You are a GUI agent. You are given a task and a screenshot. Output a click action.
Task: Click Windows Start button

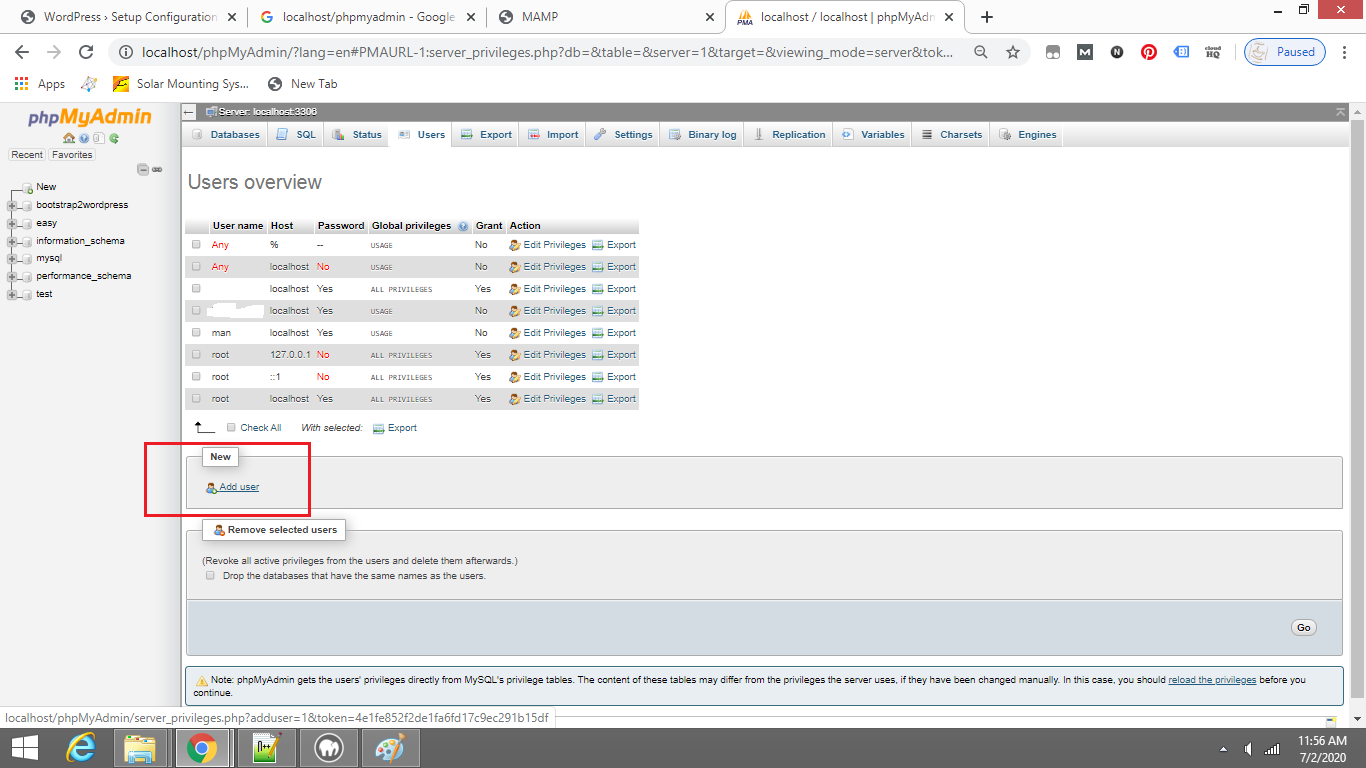tap(24, 748)
